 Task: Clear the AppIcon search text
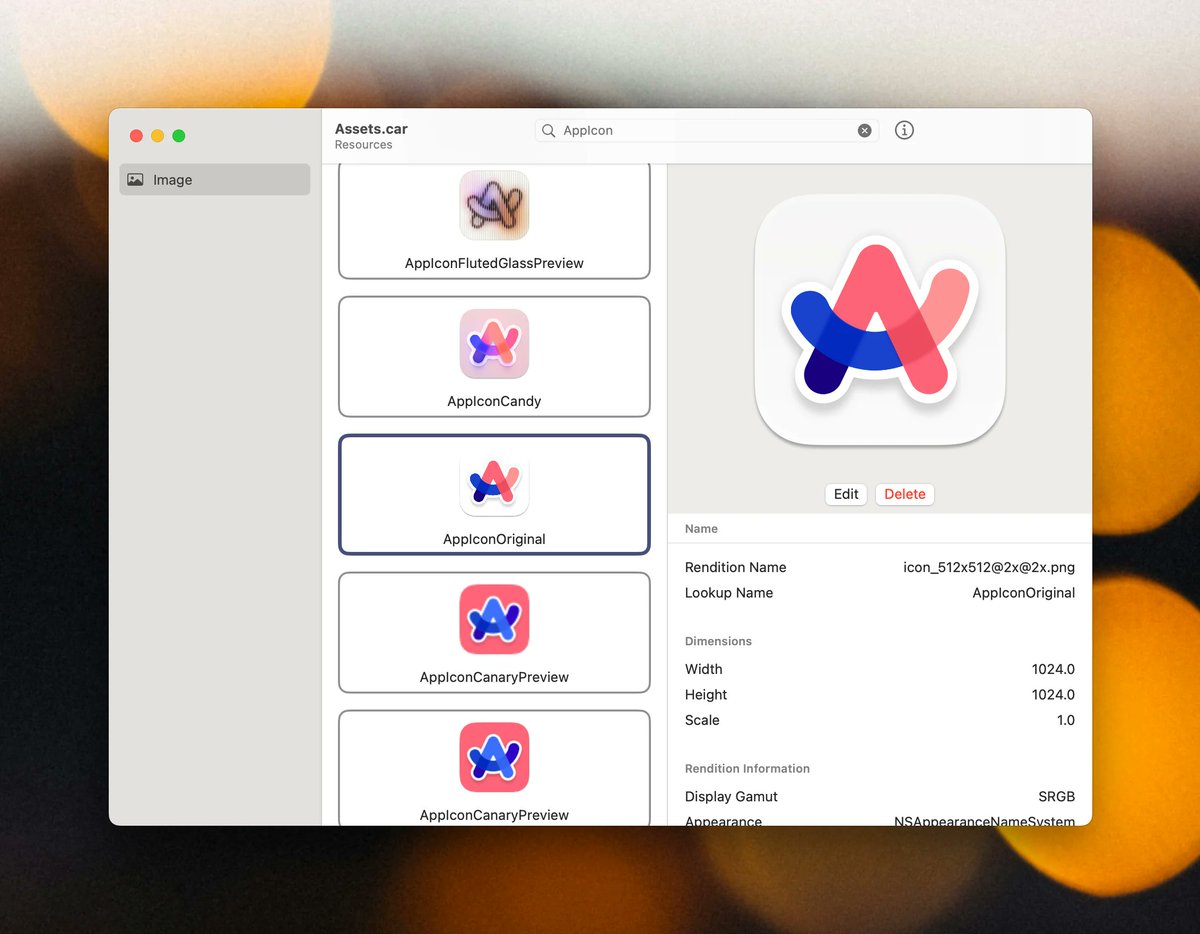[x=864, y=131]
